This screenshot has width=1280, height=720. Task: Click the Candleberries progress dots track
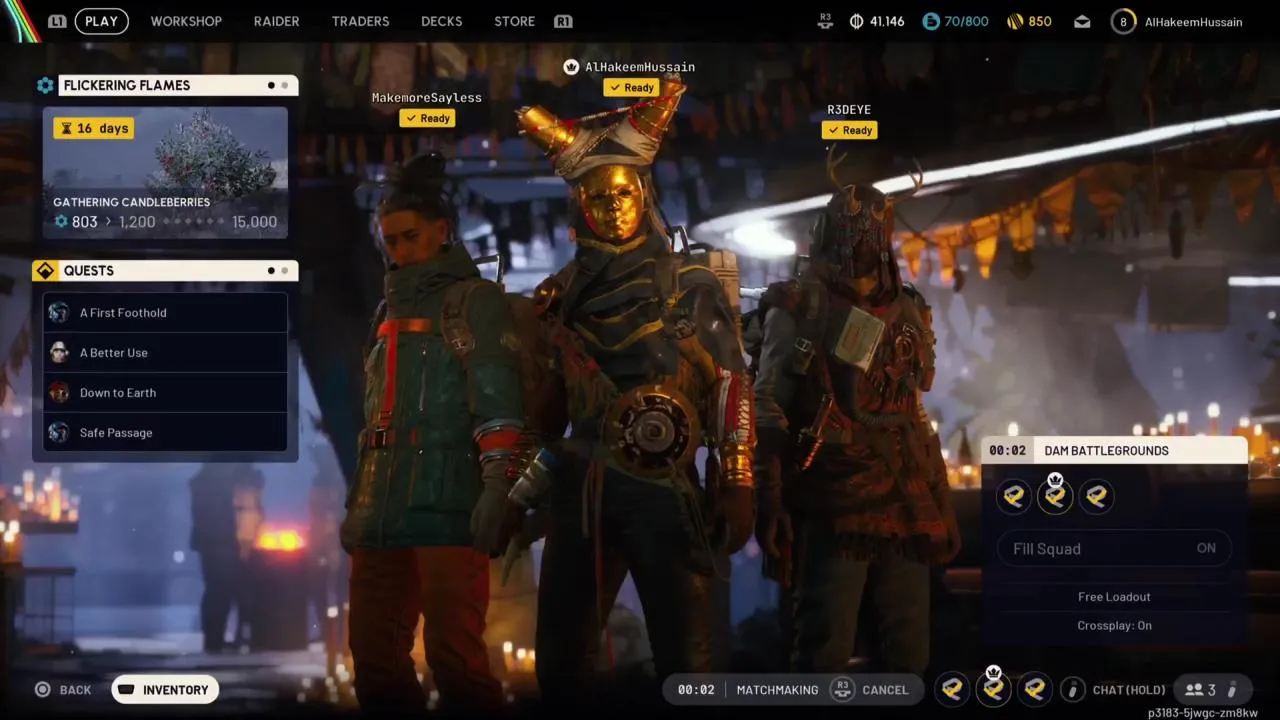pyautogui.click(x=193, y=222)
